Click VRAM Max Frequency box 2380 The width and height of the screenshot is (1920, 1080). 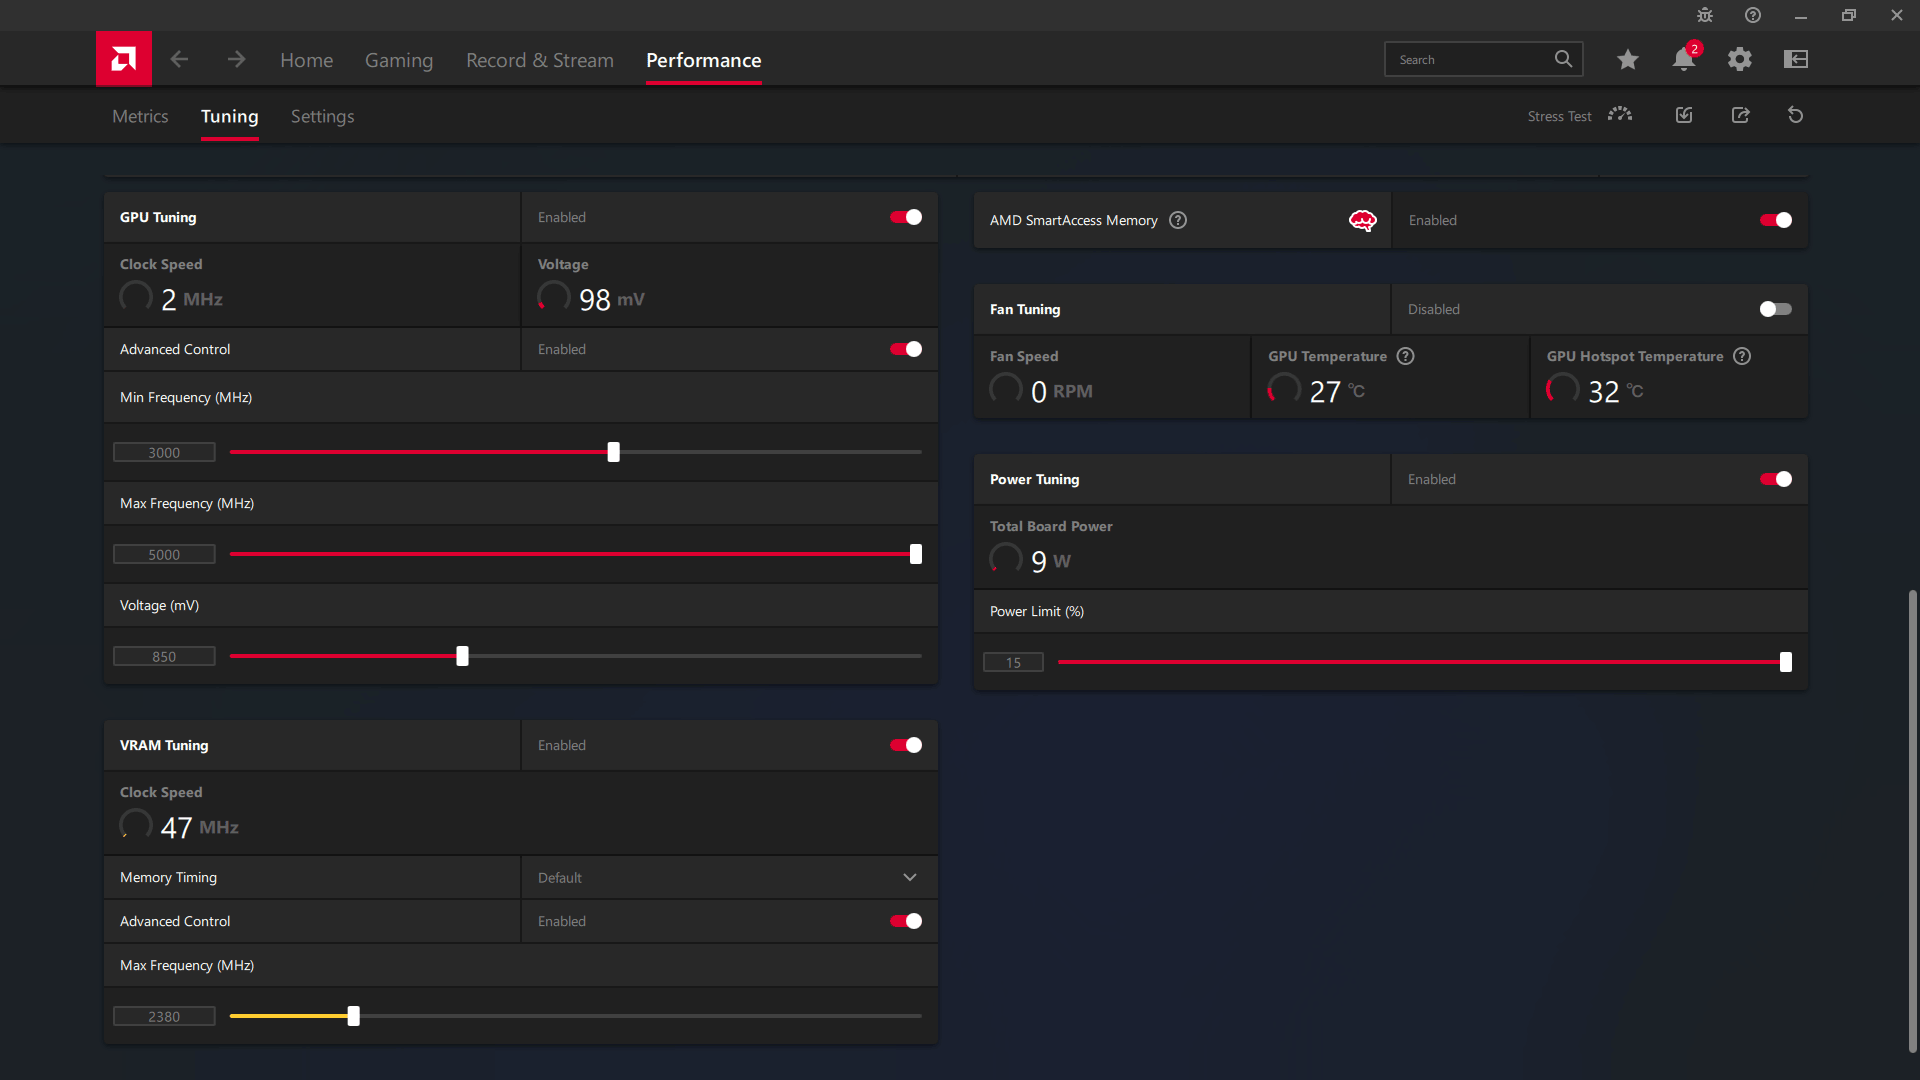click(164, 1016)
